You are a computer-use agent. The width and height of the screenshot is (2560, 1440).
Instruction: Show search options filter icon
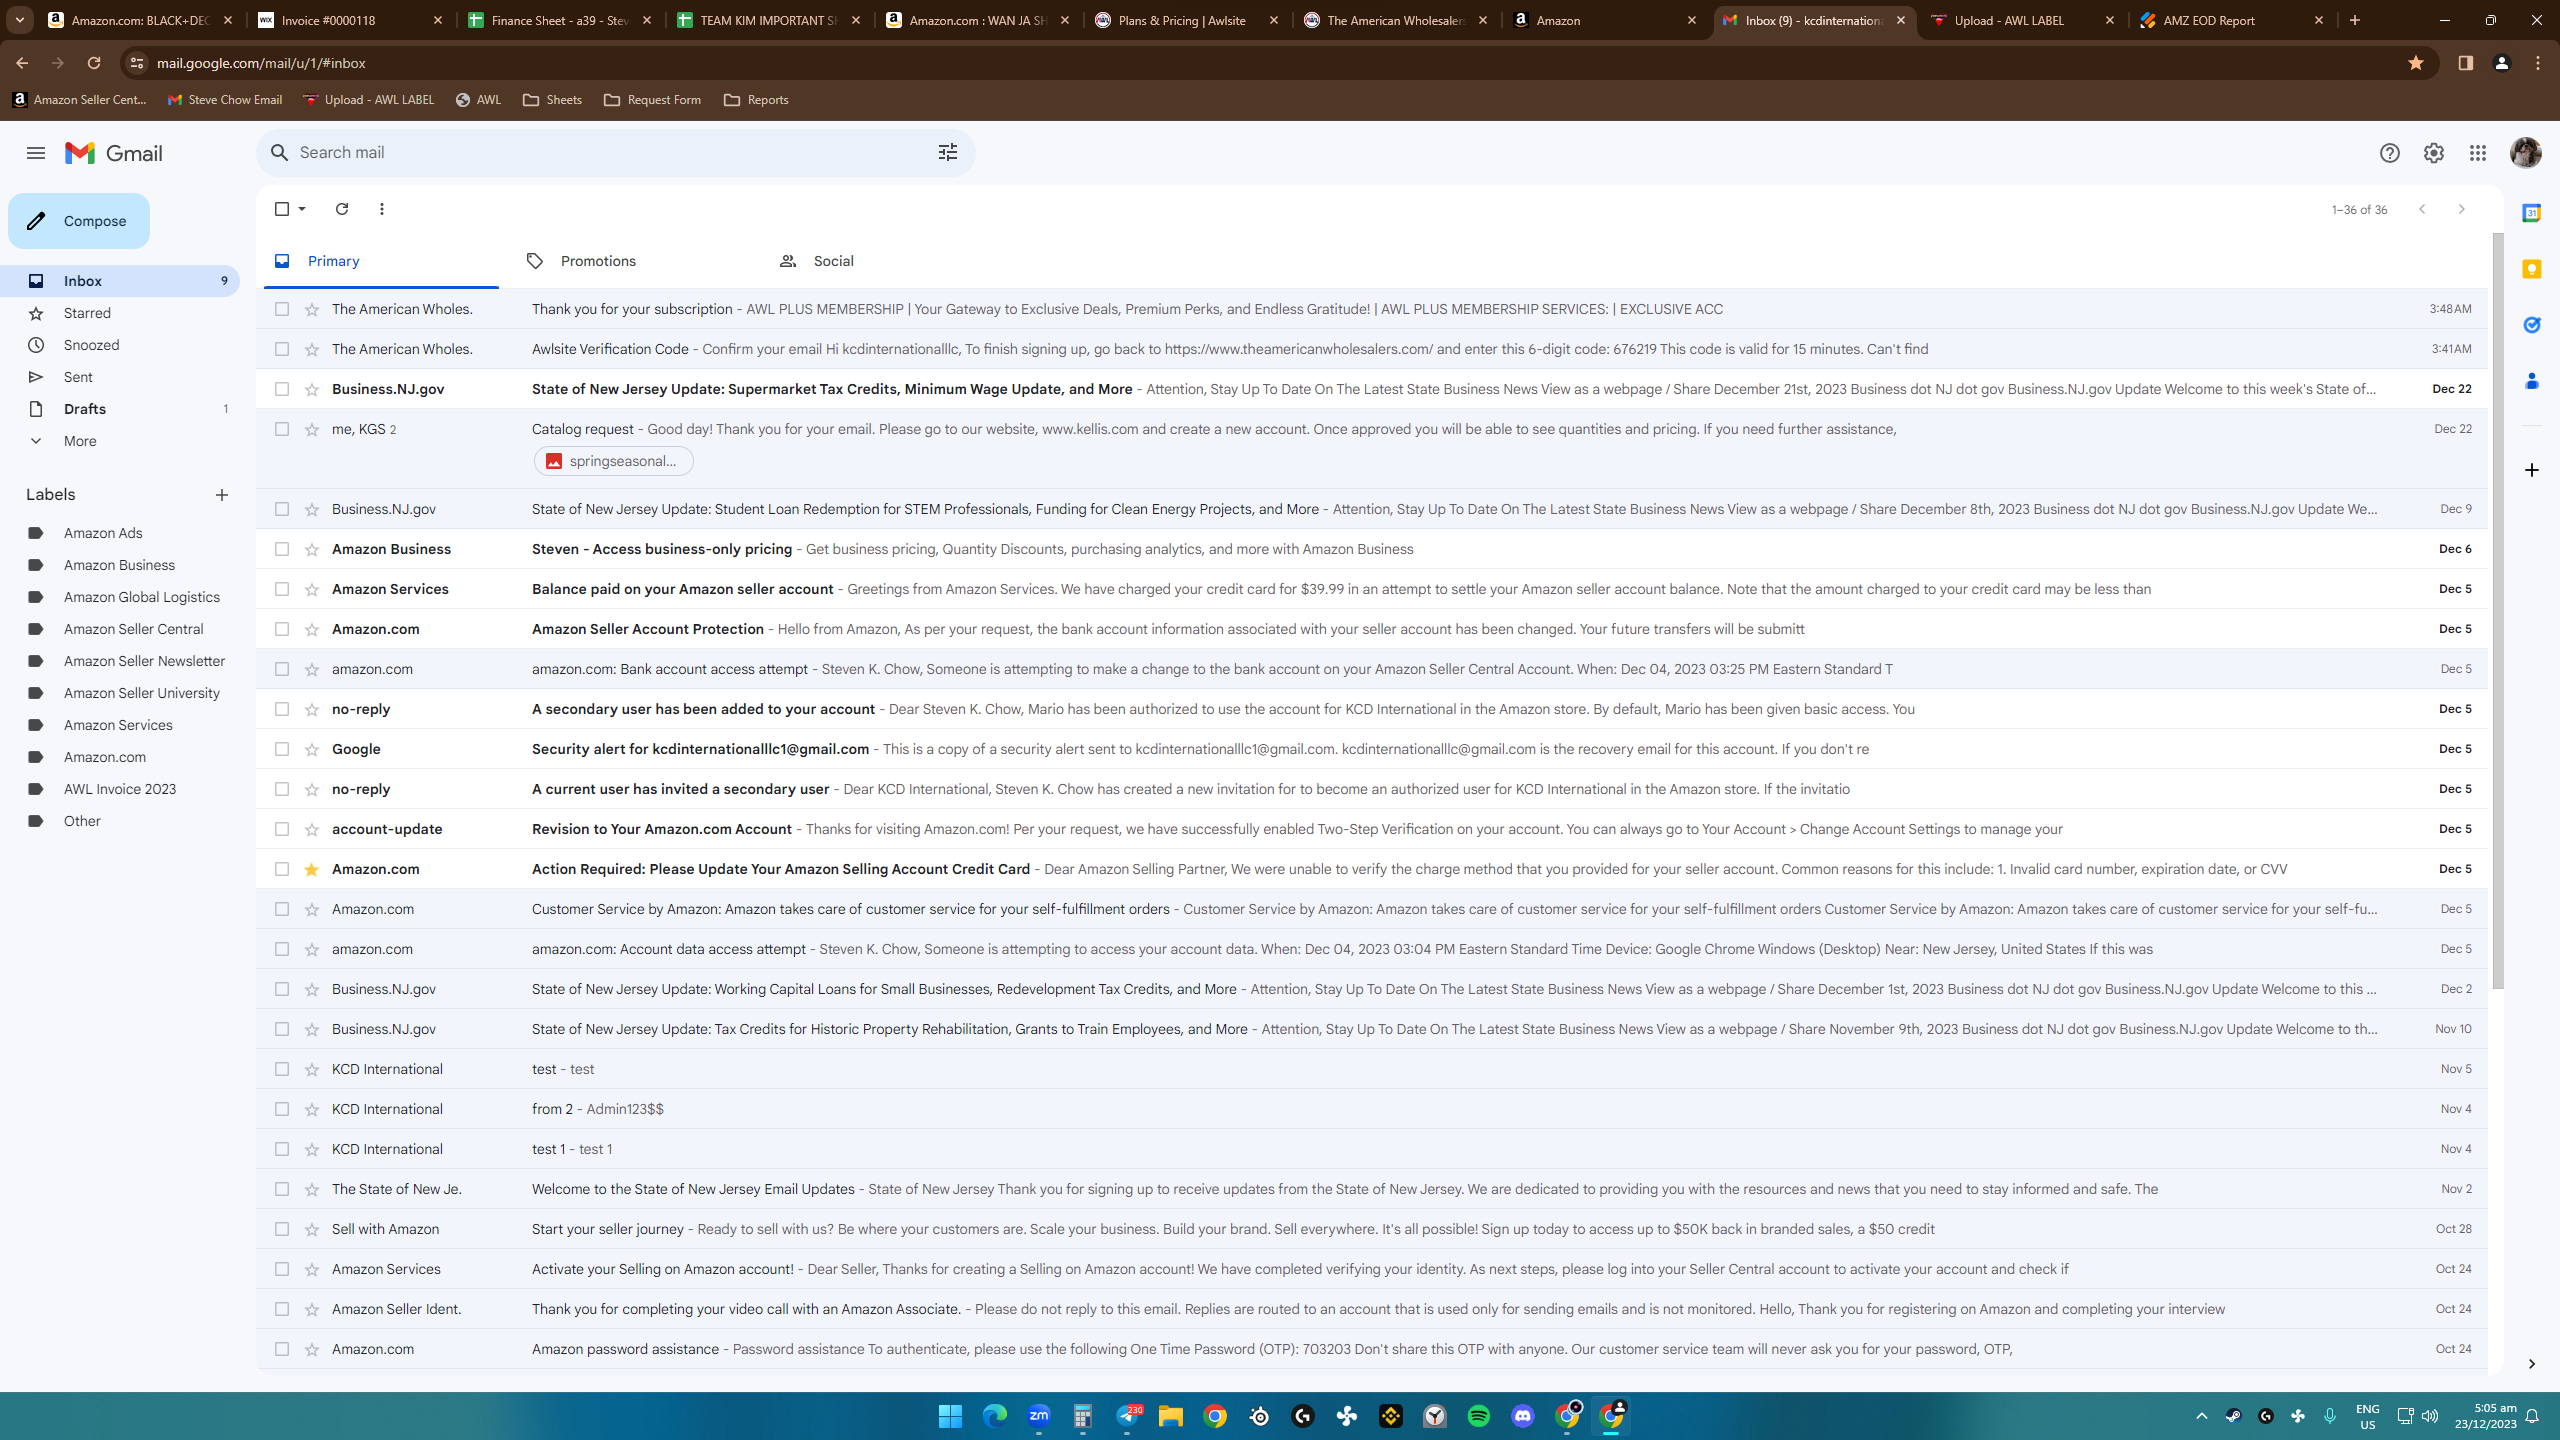947,152
